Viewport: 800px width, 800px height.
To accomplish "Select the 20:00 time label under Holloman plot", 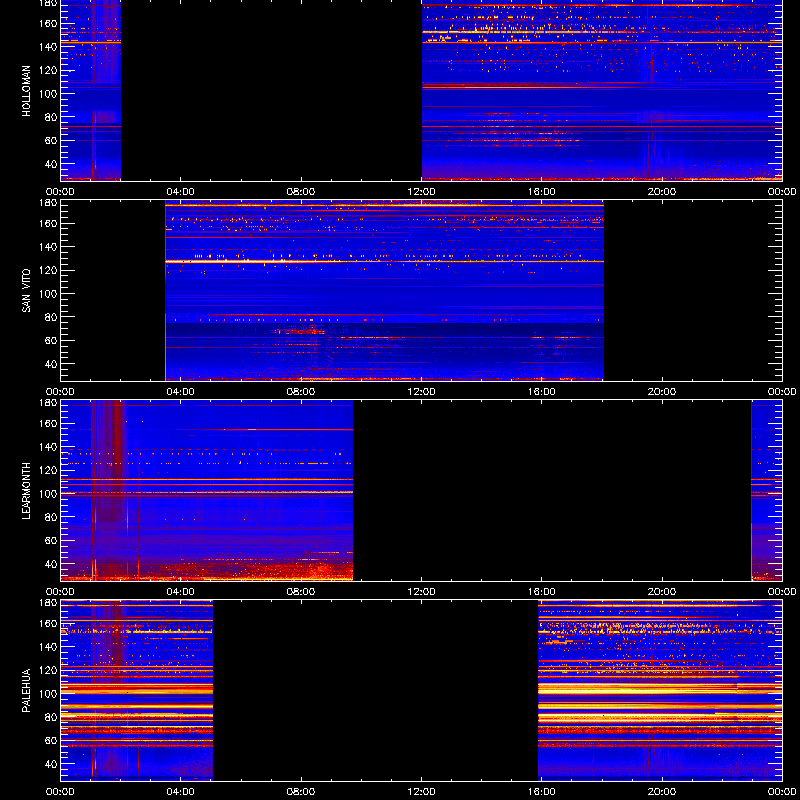I will (x=662, y=192).
